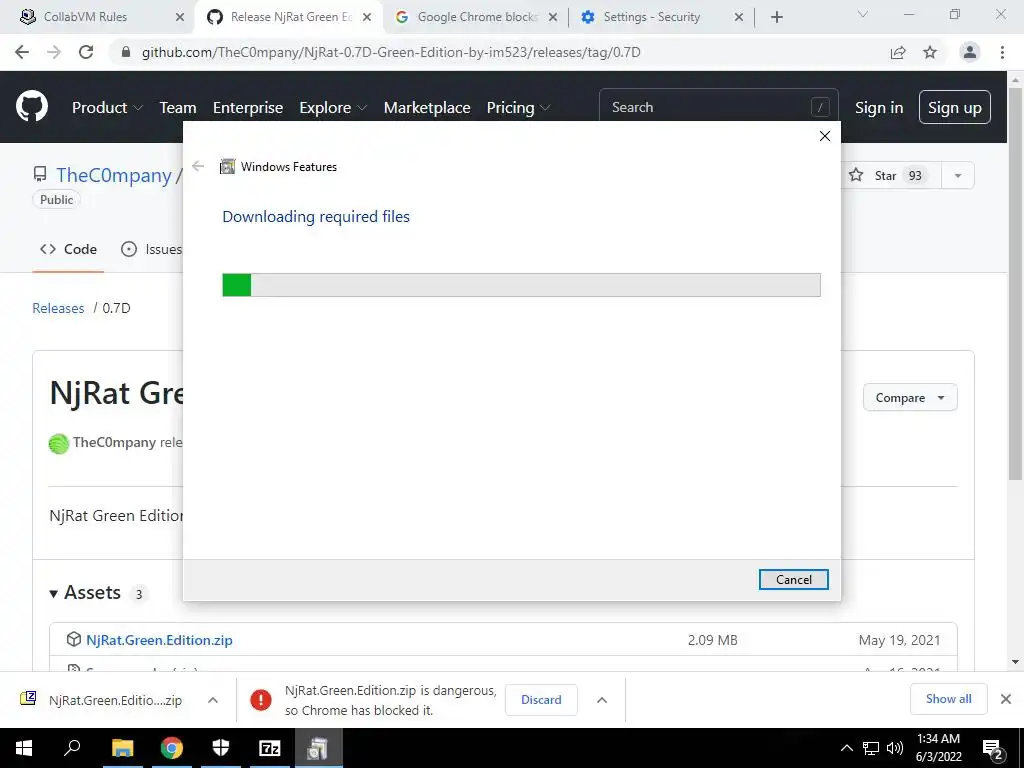The width and height of the screenshot is (1024, 768).
Task: Collapse the Assets section
Action: [x=86, y=592]
